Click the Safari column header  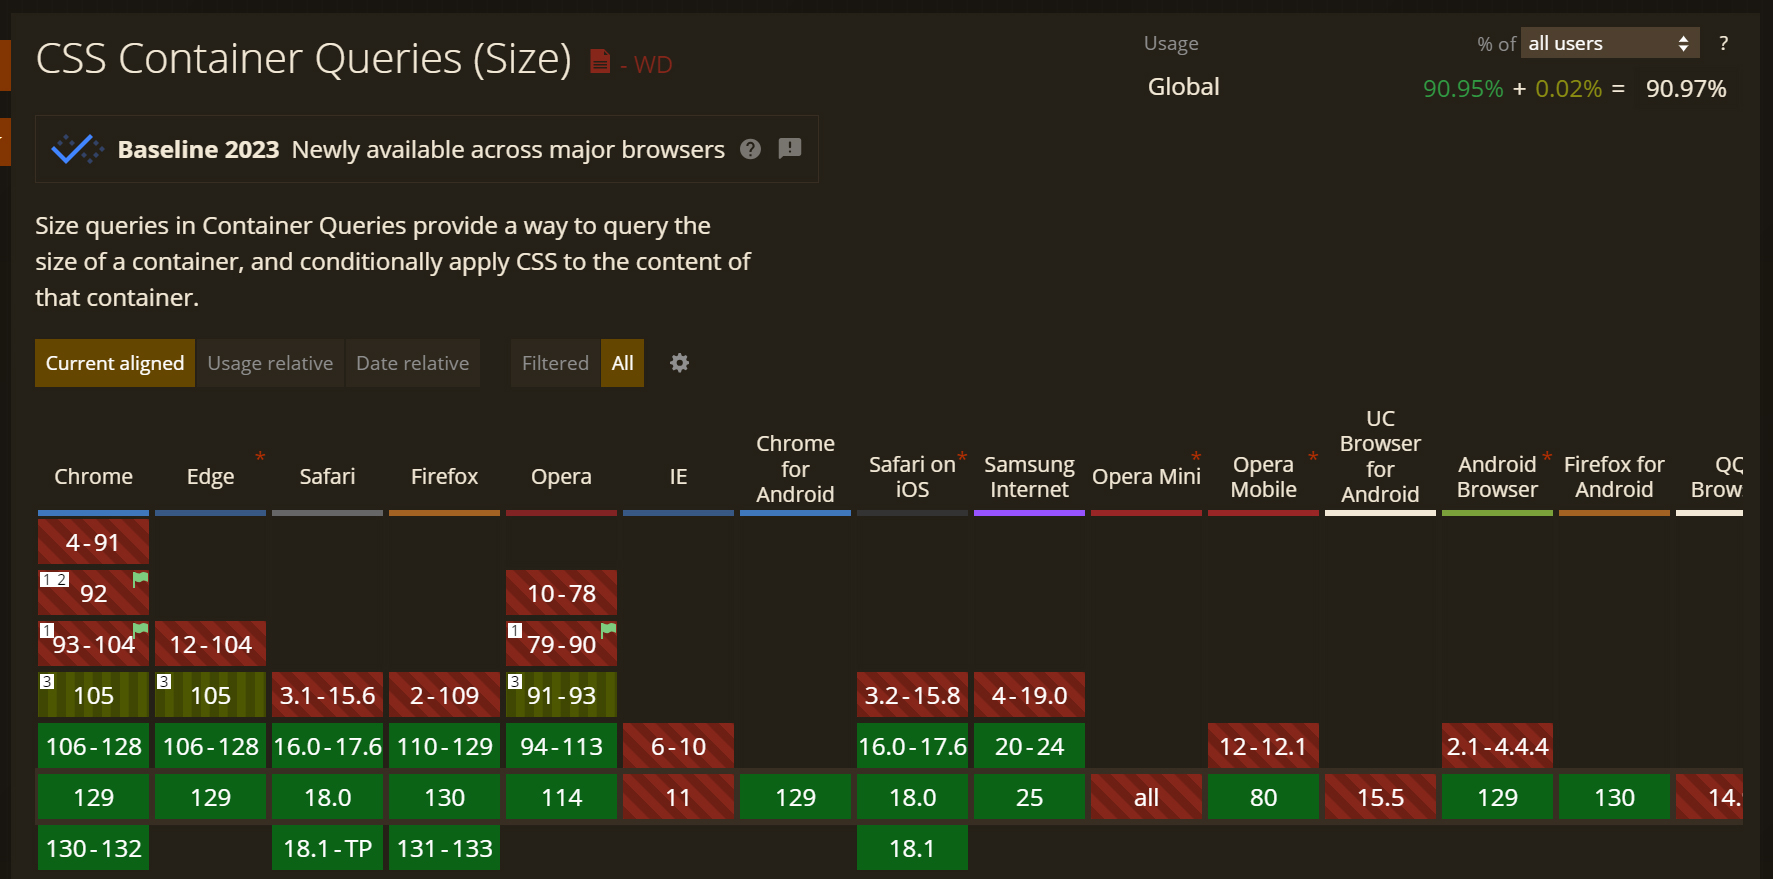coord(327,476)
